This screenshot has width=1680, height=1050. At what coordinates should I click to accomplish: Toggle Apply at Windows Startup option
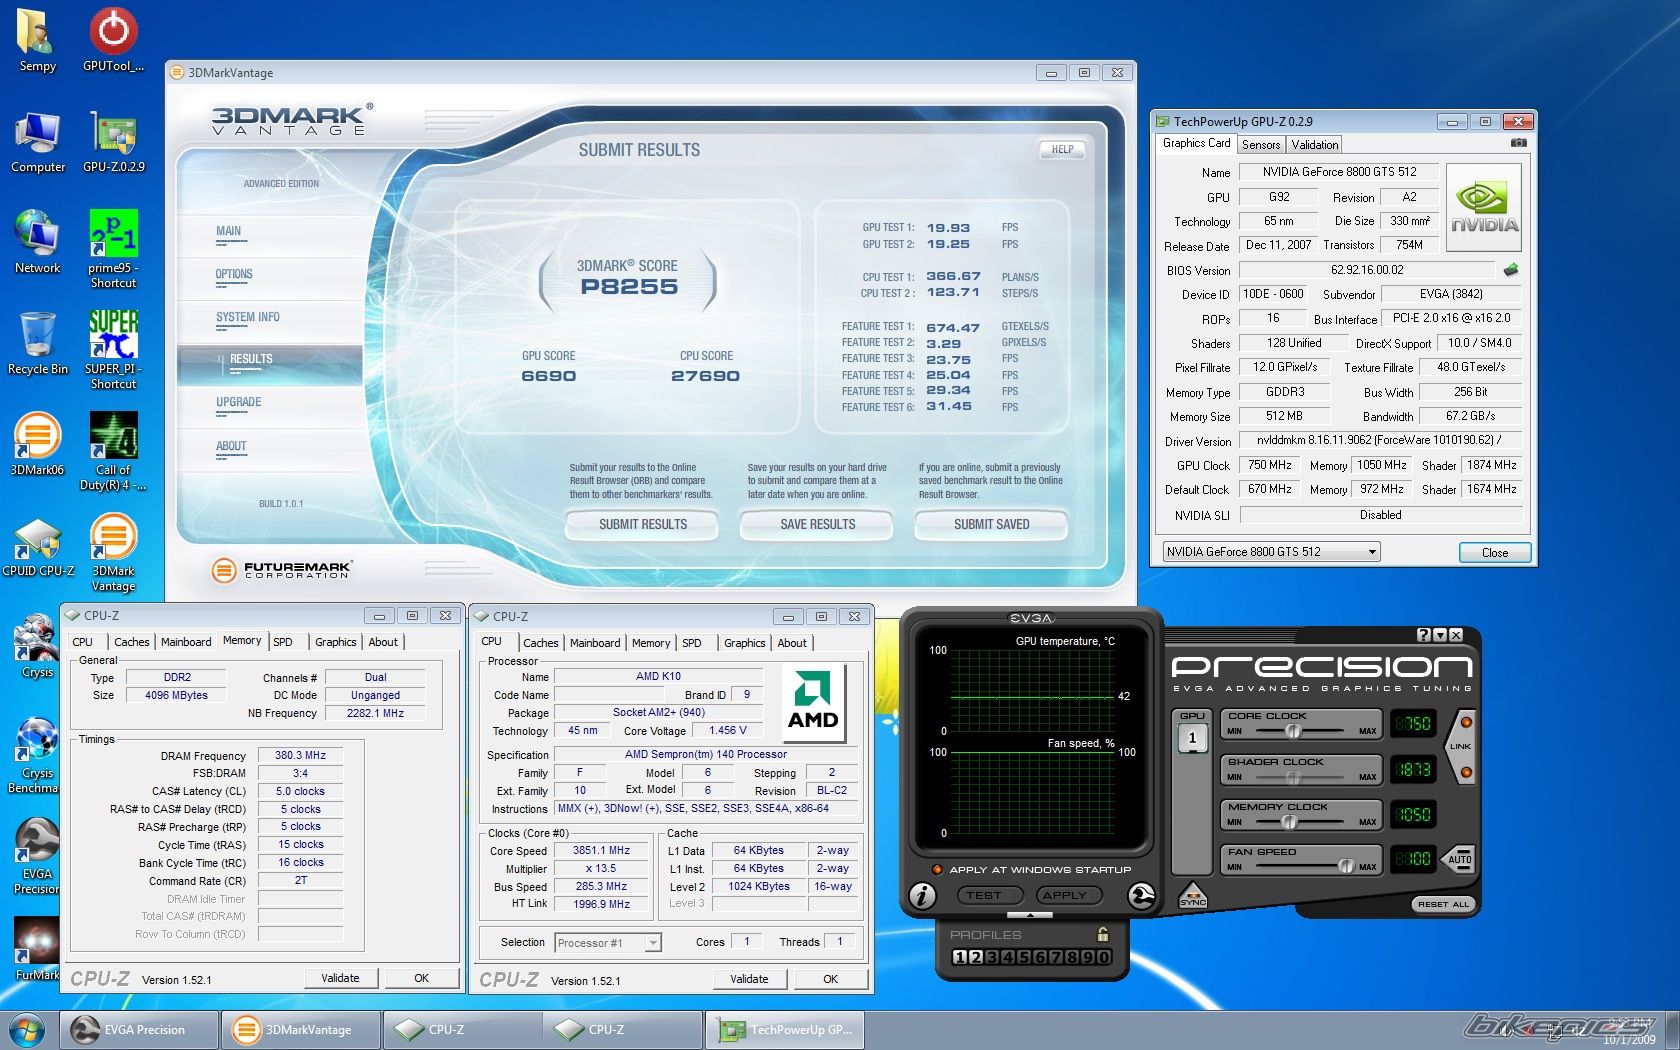pyautogui.click(x=937, y=869)
